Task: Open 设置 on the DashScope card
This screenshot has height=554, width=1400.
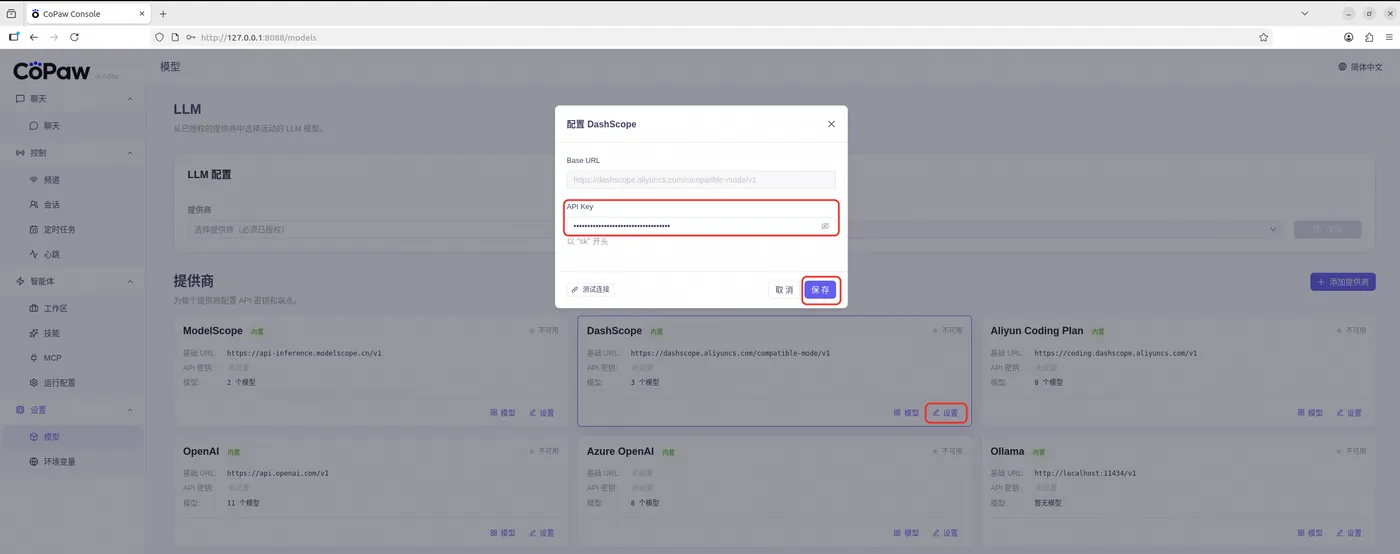Action: pos(945,412)
